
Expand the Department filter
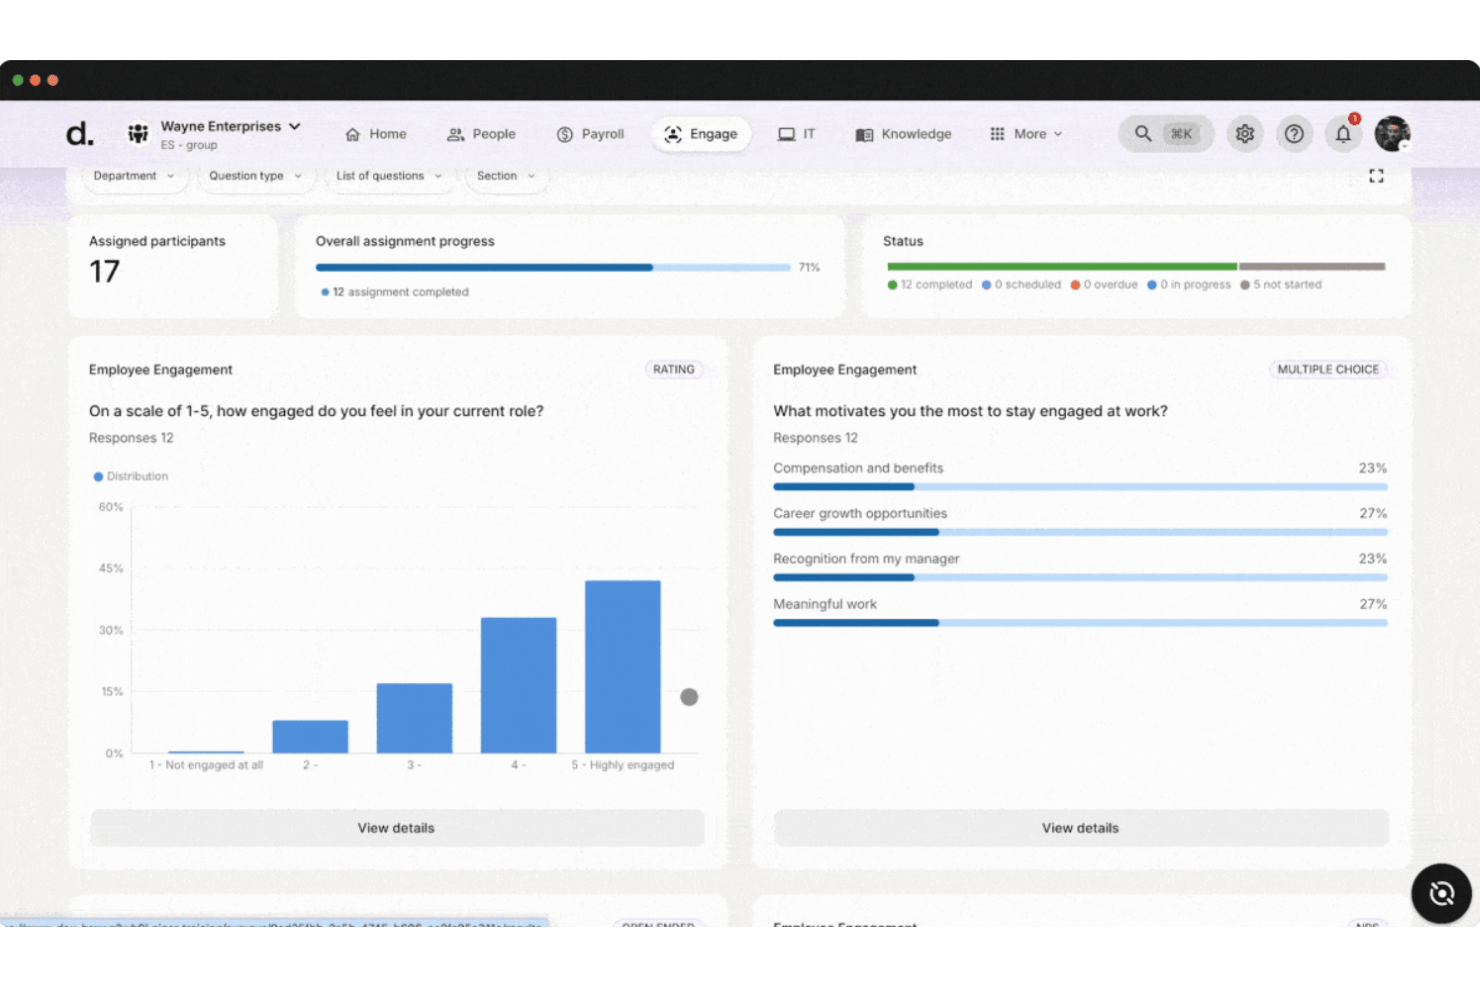coord(133,176)
